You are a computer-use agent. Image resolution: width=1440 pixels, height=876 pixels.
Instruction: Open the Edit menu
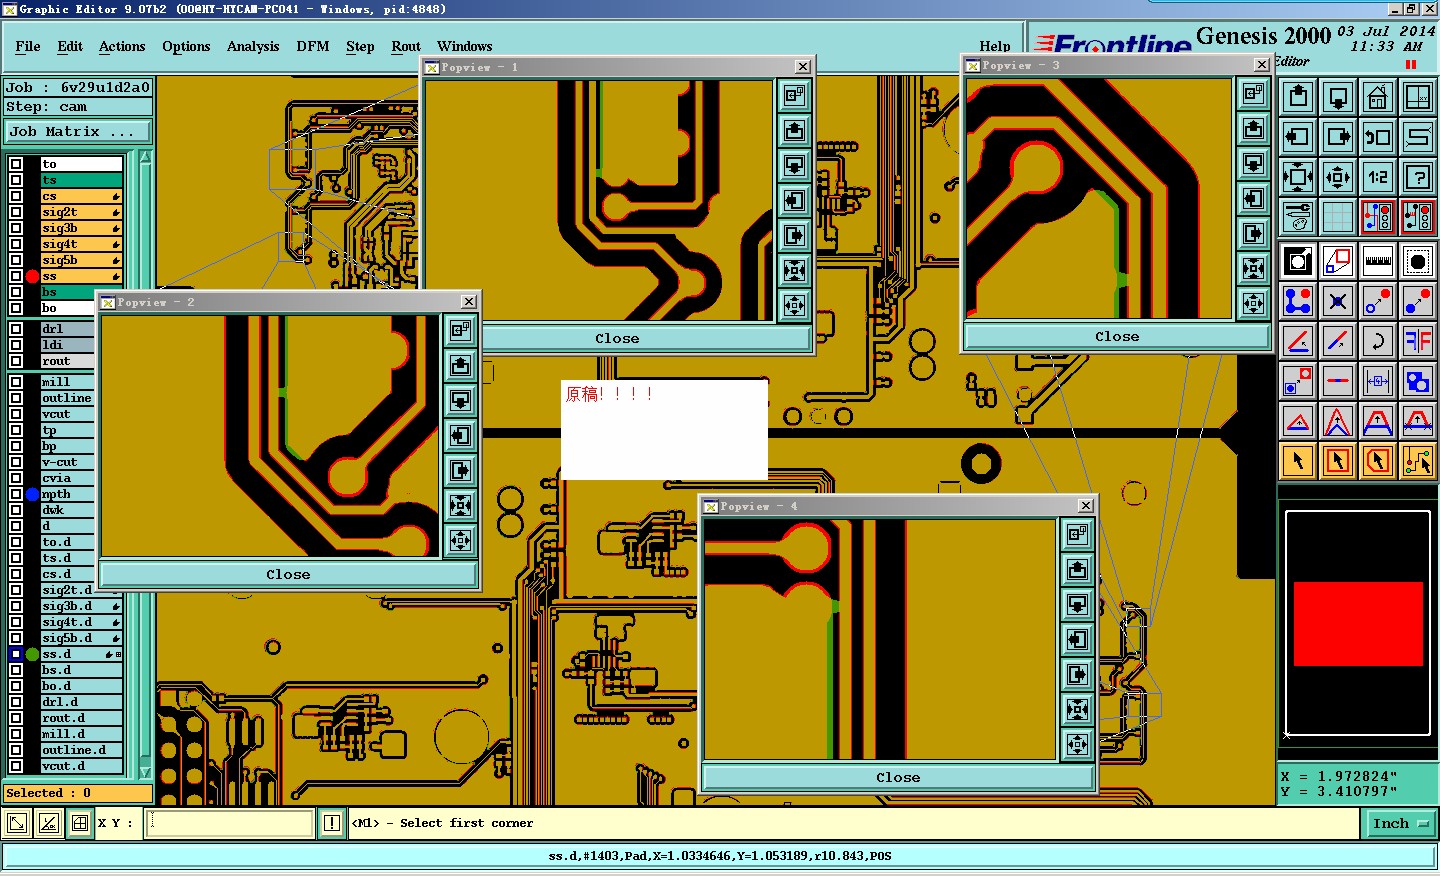pyautogui.click(x=70, y=46)
